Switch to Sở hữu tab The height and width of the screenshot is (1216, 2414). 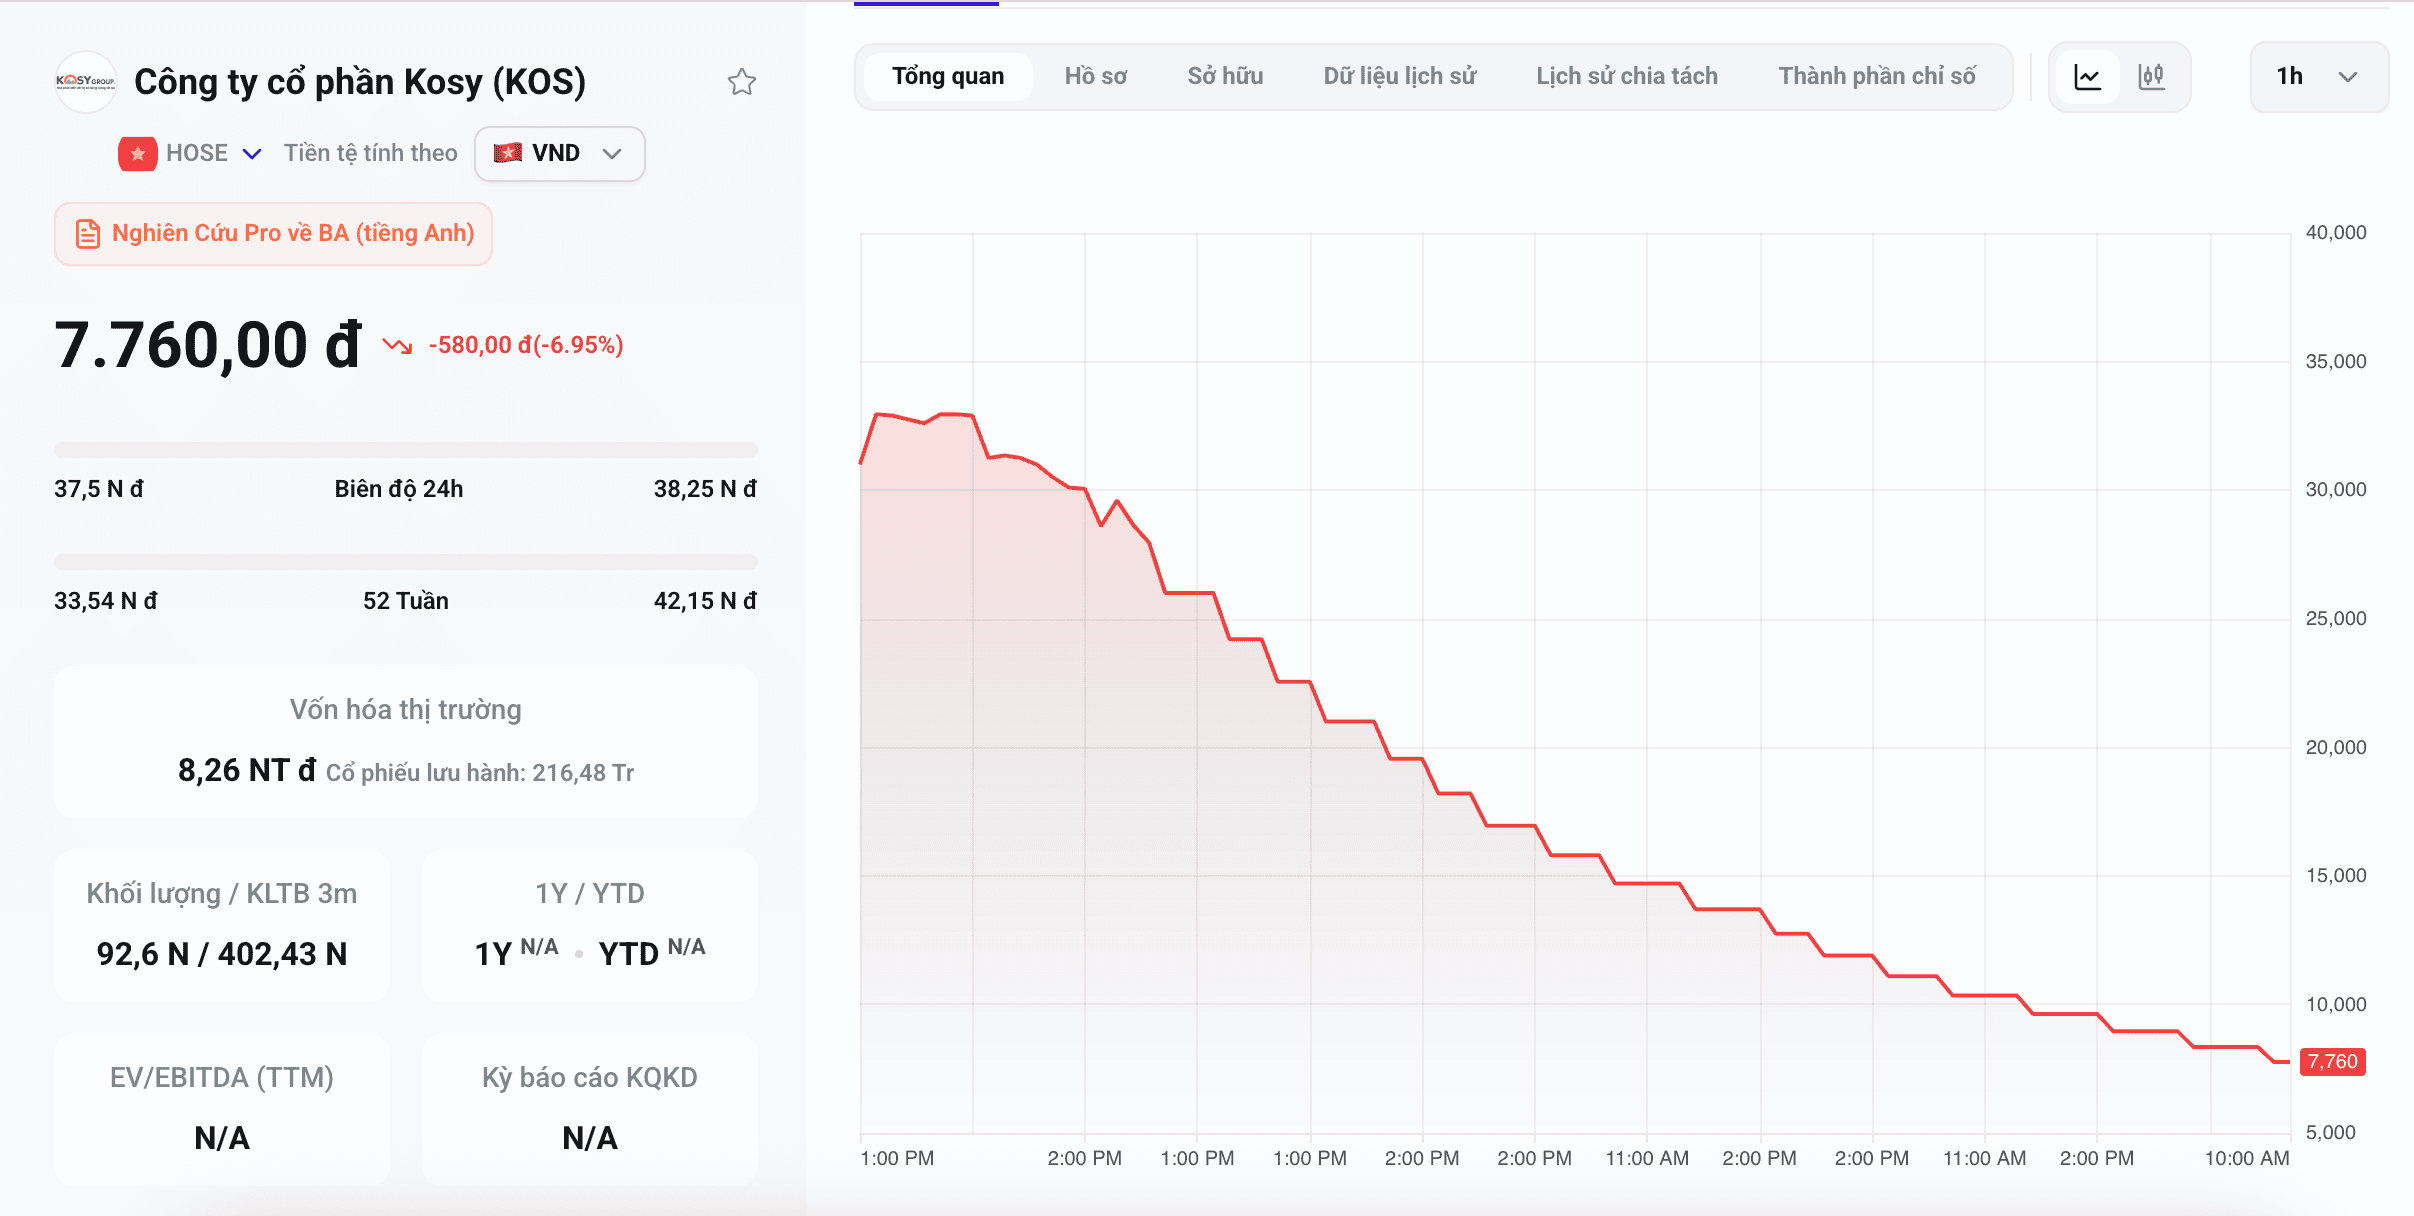1225,77
